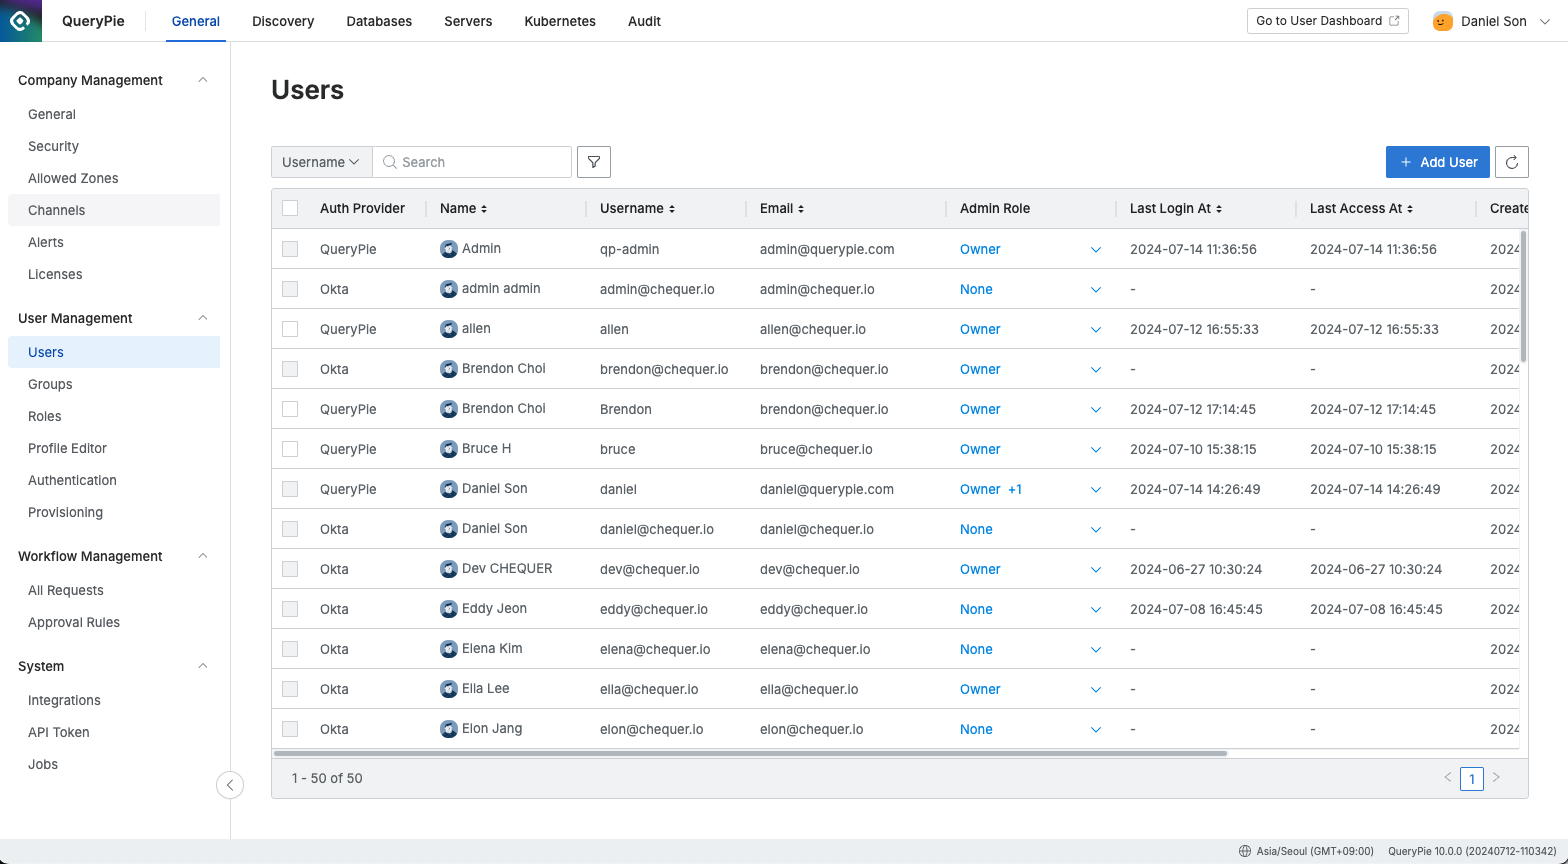Click the horizontal table scrollbar

click(x=750, y=753)
